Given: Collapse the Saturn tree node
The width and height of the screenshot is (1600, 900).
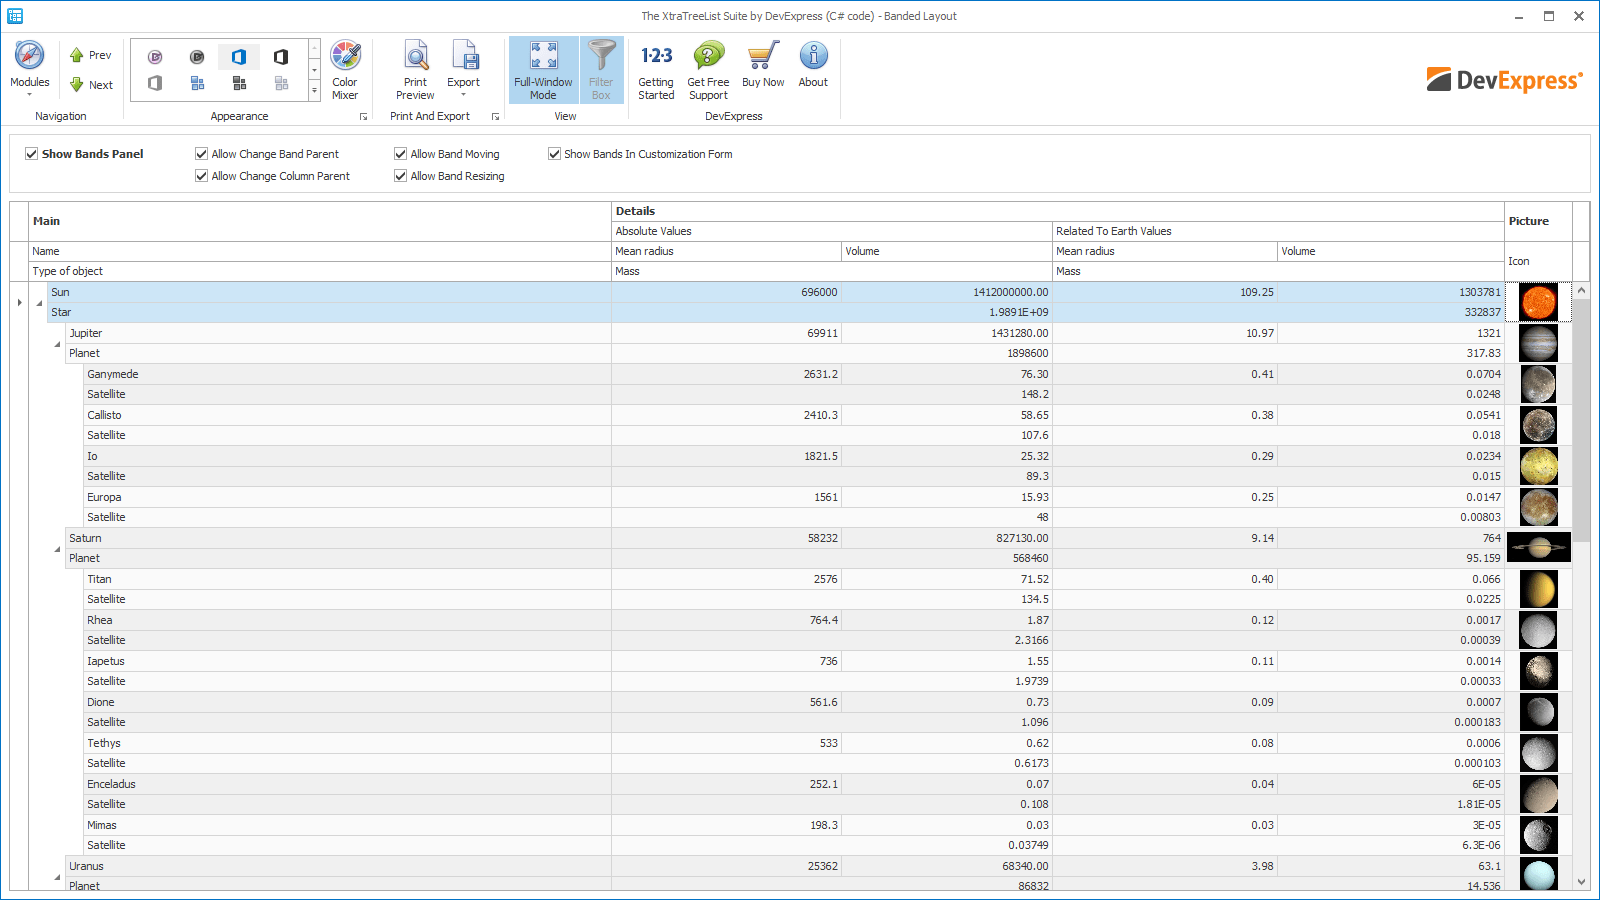Looking at the screenshot, I should click(57, 549).
